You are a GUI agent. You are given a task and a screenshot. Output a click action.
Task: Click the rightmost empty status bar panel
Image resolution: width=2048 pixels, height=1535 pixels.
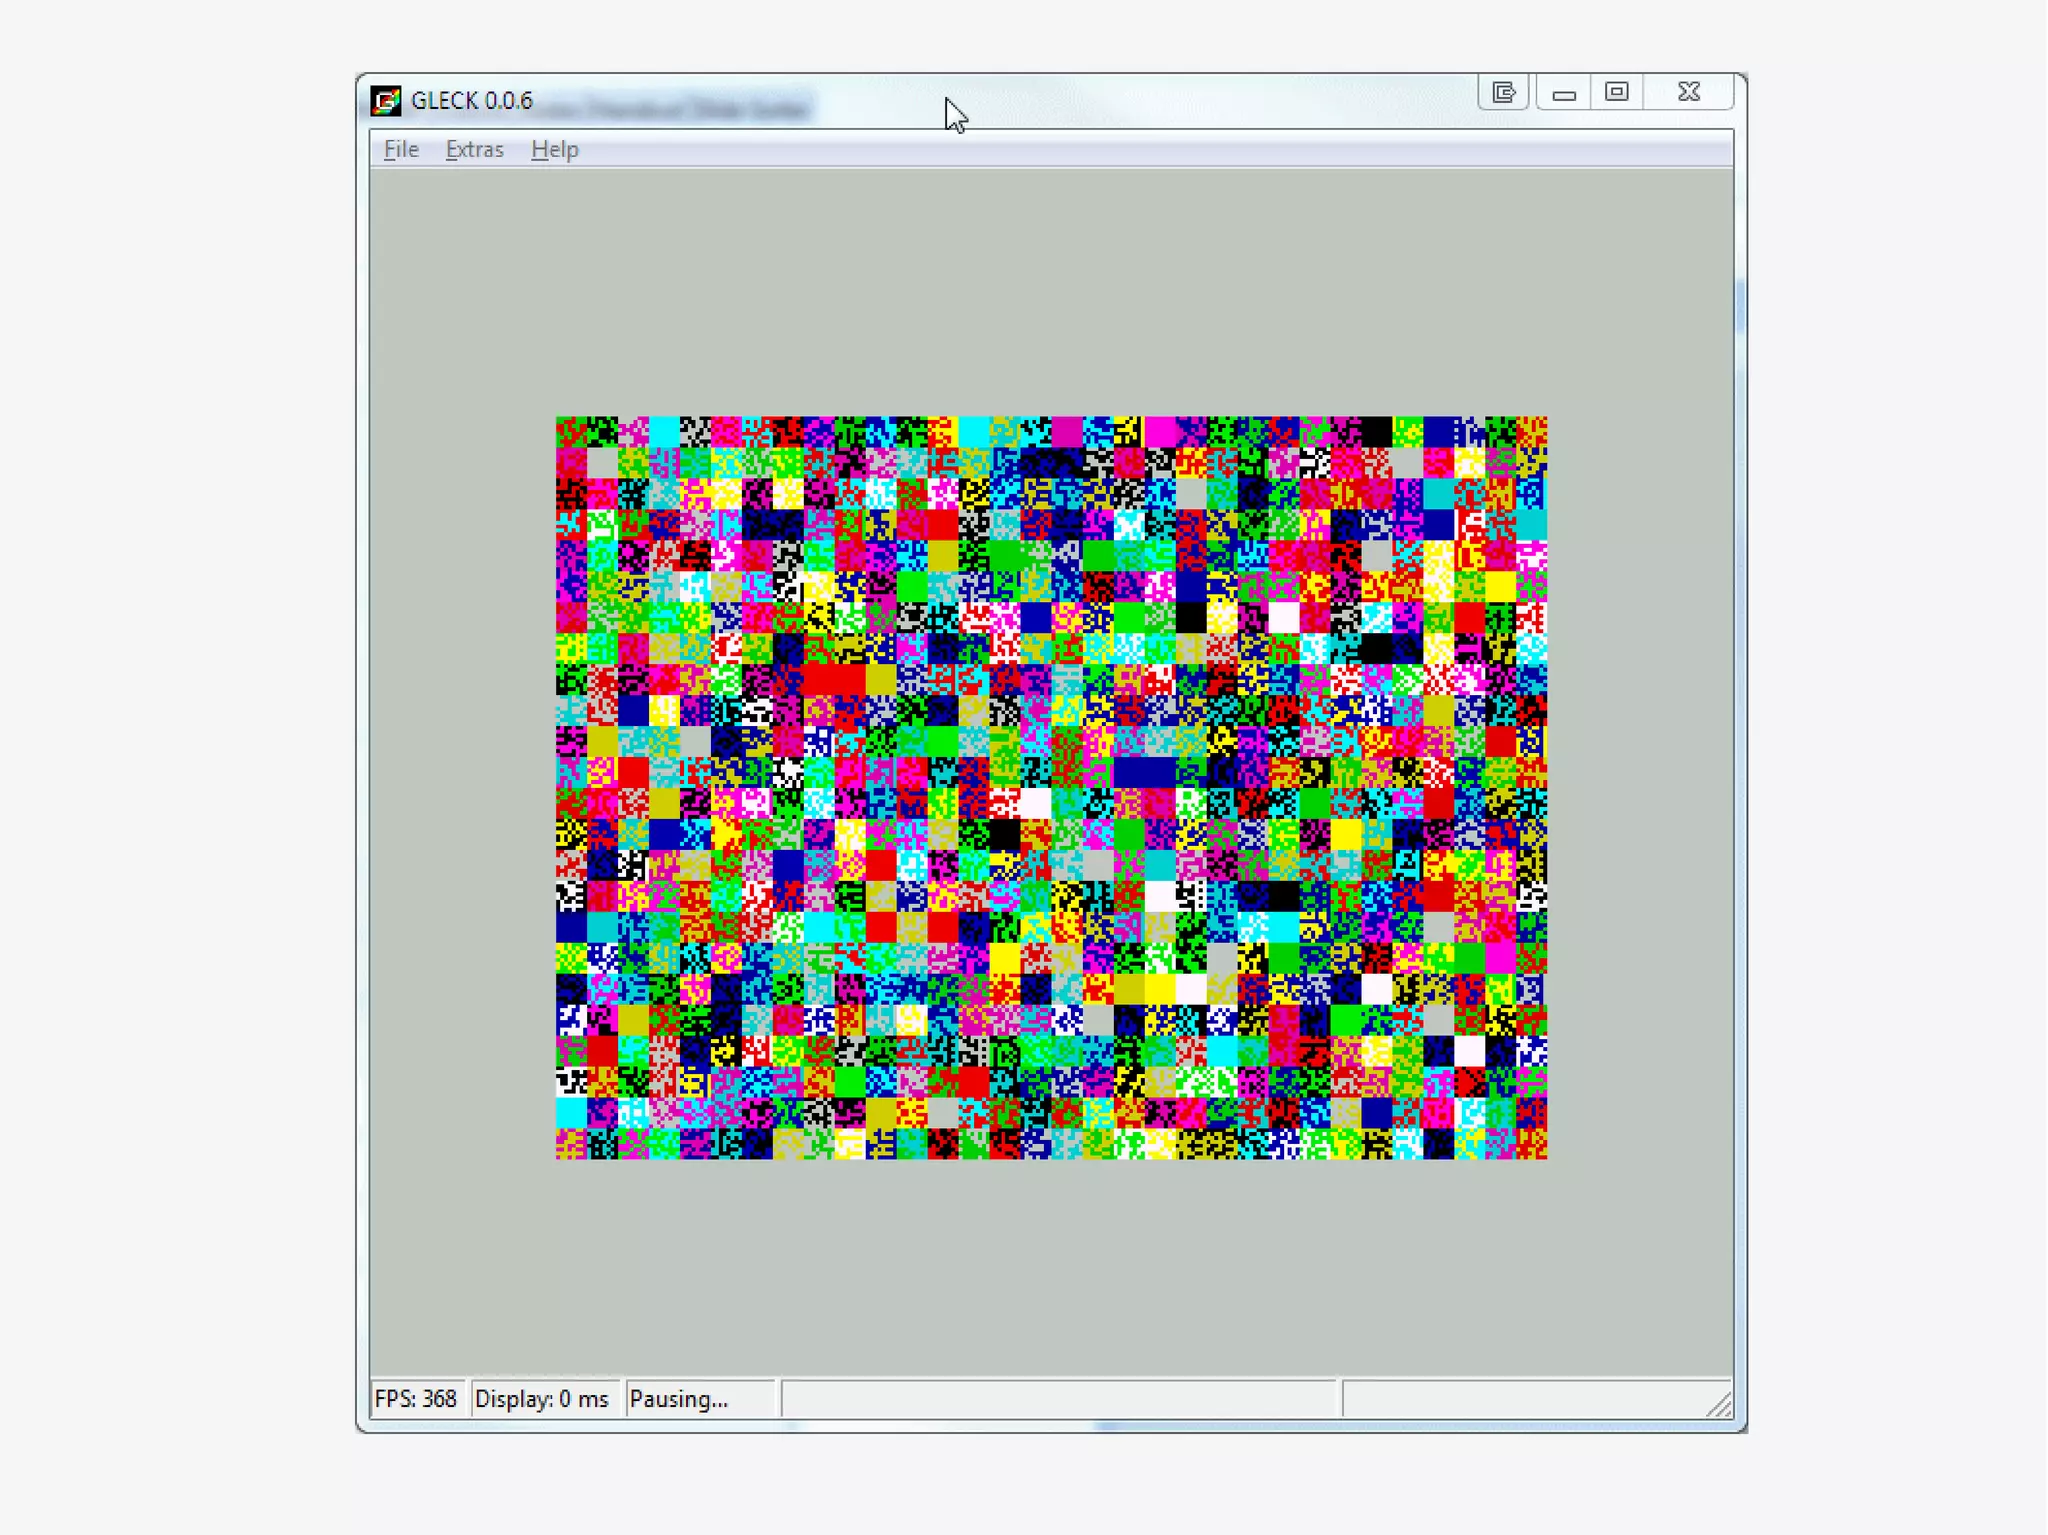point(1520,1398)
